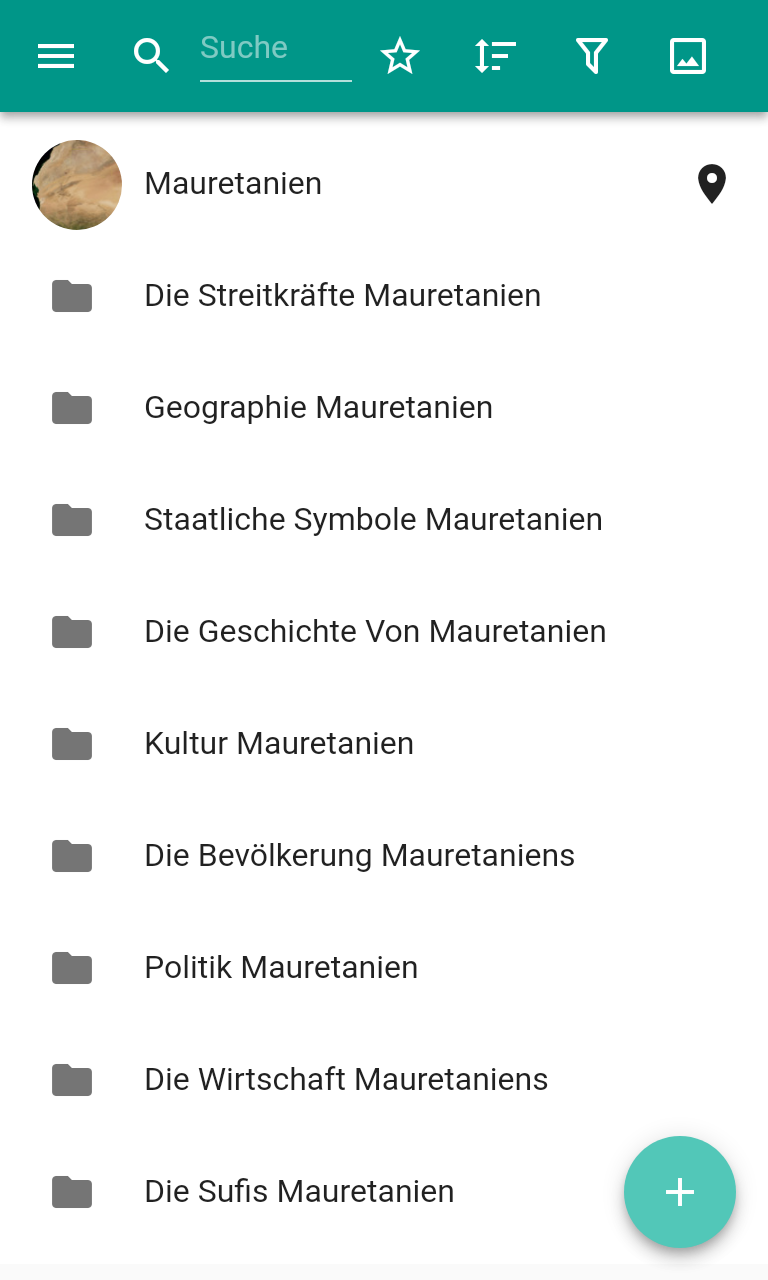Select the Mauretanien header title

coord(233,184)
